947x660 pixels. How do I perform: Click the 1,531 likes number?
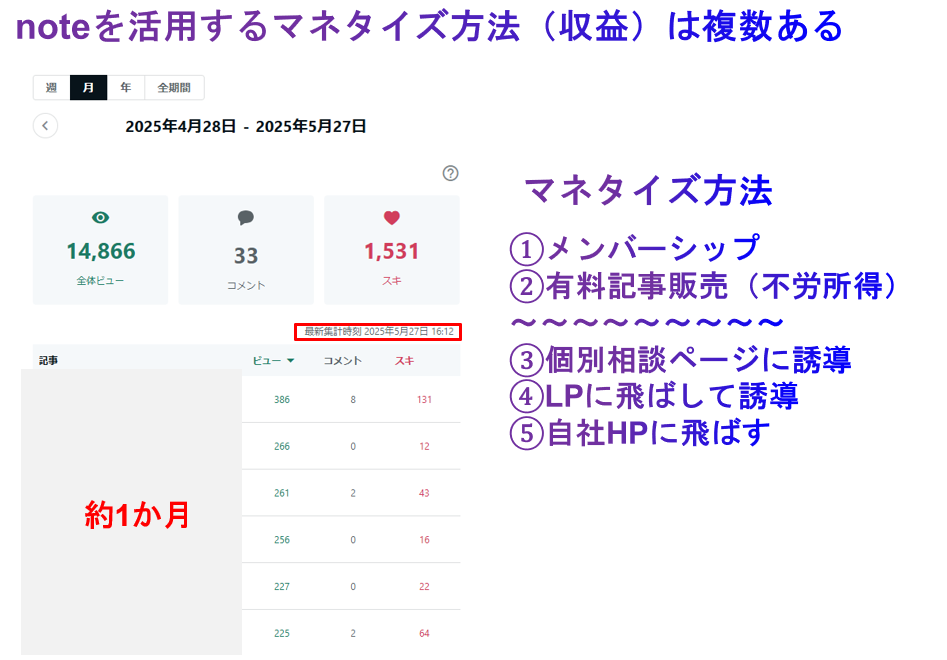tap(391, 251)
